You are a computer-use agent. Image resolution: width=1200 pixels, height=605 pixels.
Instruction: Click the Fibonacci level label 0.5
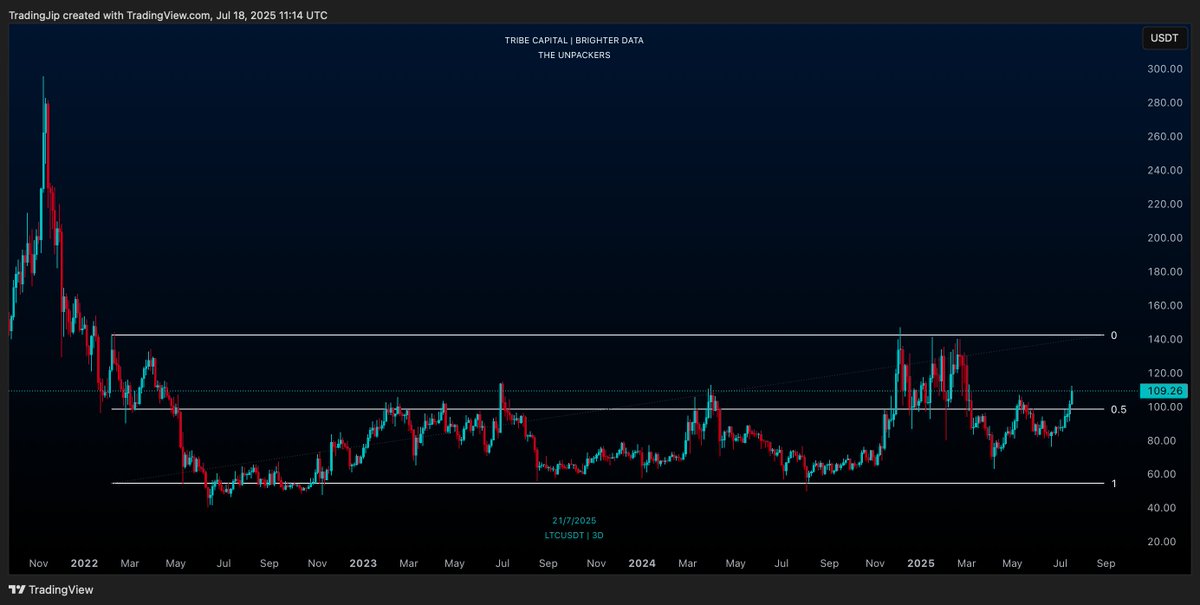(x=1117, y=410)
